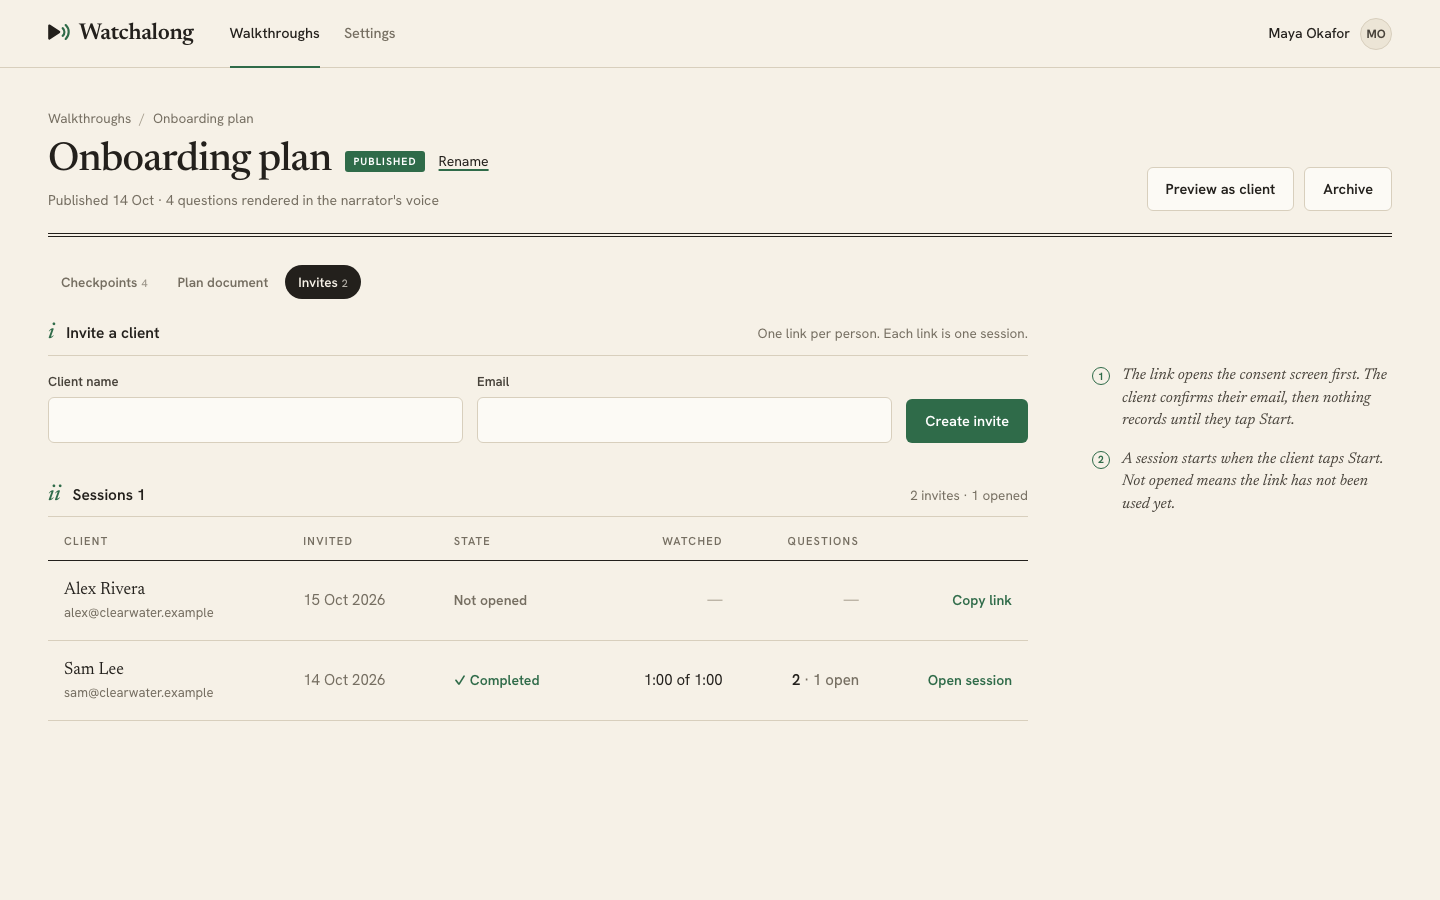Click the Watchalong play-sound logo icon
1440x900 pixels.
[x=59, y=32]
